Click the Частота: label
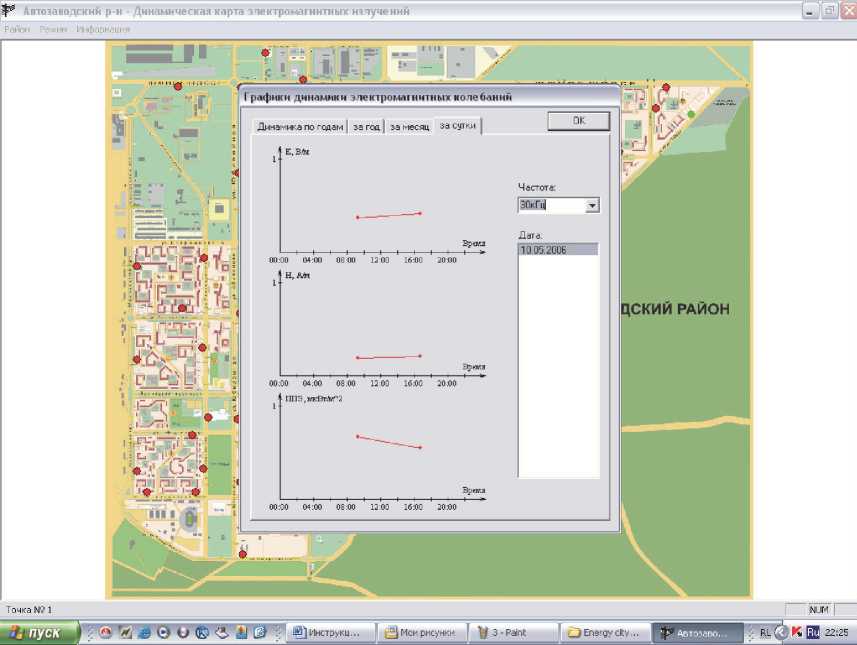The height and width of the screenshot is (645, 857). pyautogui.click(x=536, y=187)
